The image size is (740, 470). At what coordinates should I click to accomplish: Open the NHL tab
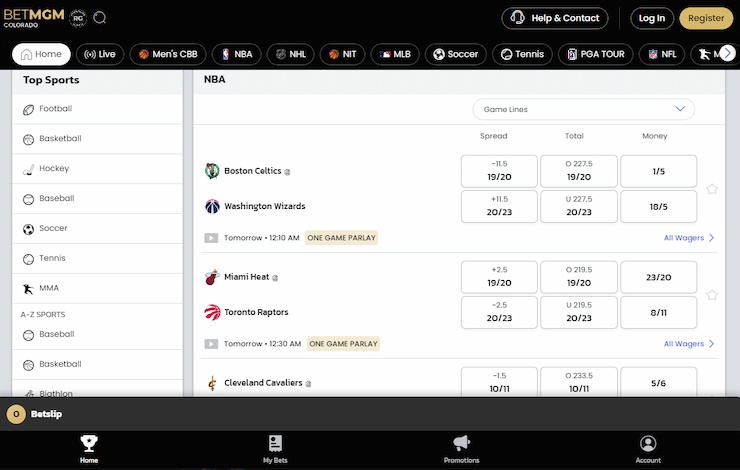(291, 54)
